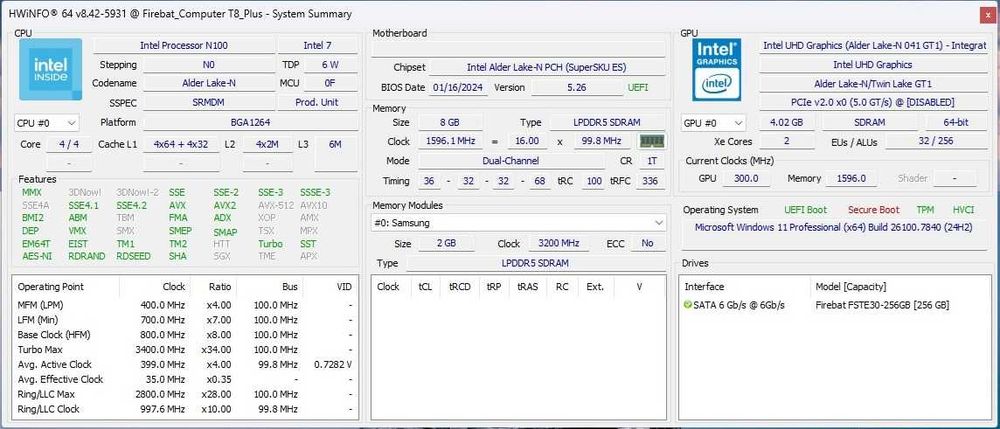Open the GPU #0 selector dropdown
1000x429 pixels.
tap(714, 123)
